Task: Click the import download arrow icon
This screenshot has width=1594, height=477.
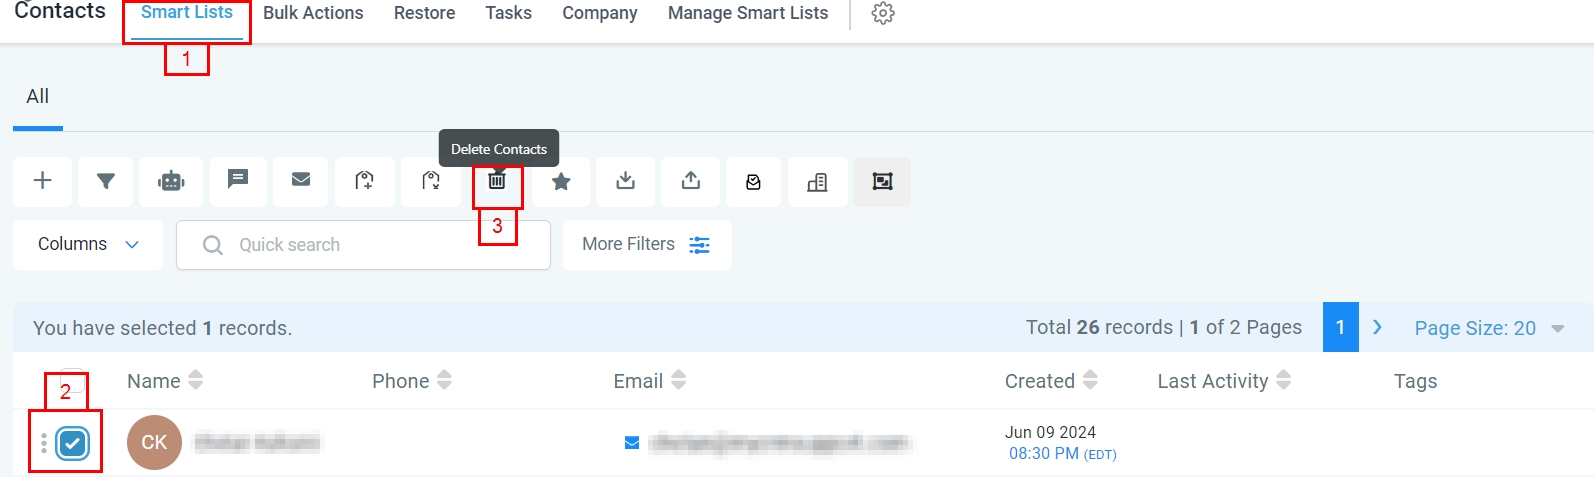Action: pos(625,181)
